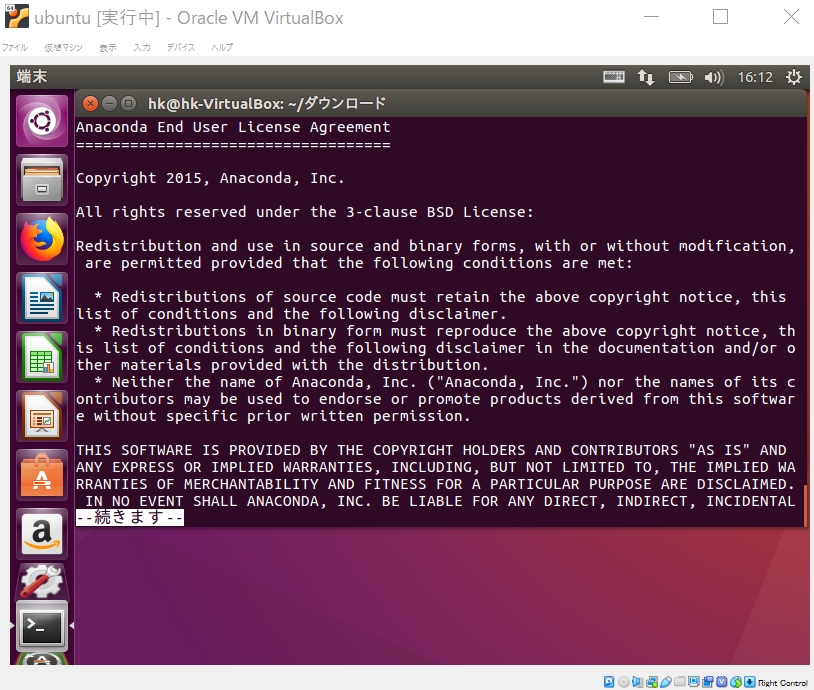
Task: Open Ubuntu Software center icon
Action: pyautogui.click(x=42, y=475)
